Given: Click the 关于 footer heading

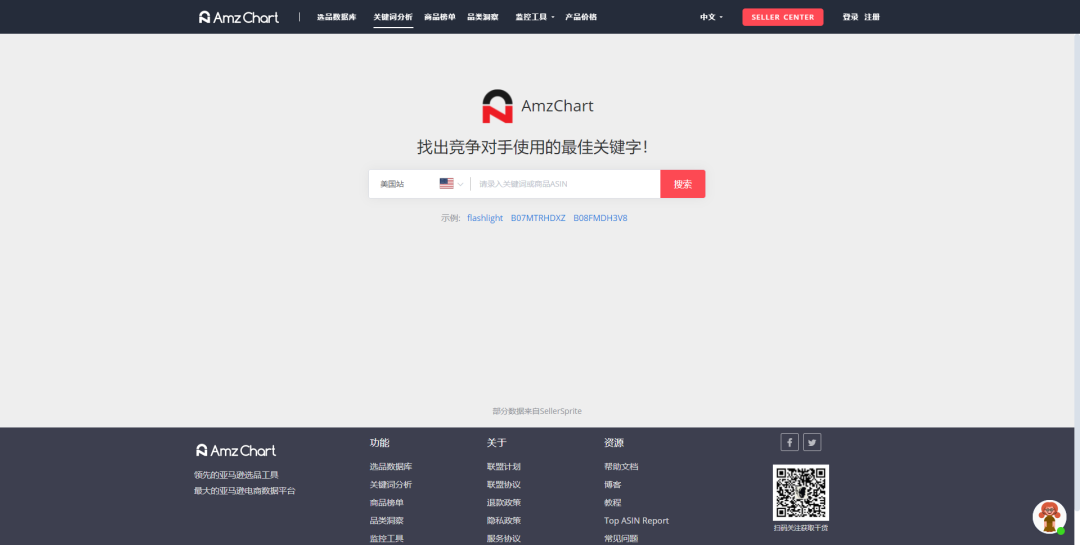Looking at the screenshot, I should tap(497, 442).
